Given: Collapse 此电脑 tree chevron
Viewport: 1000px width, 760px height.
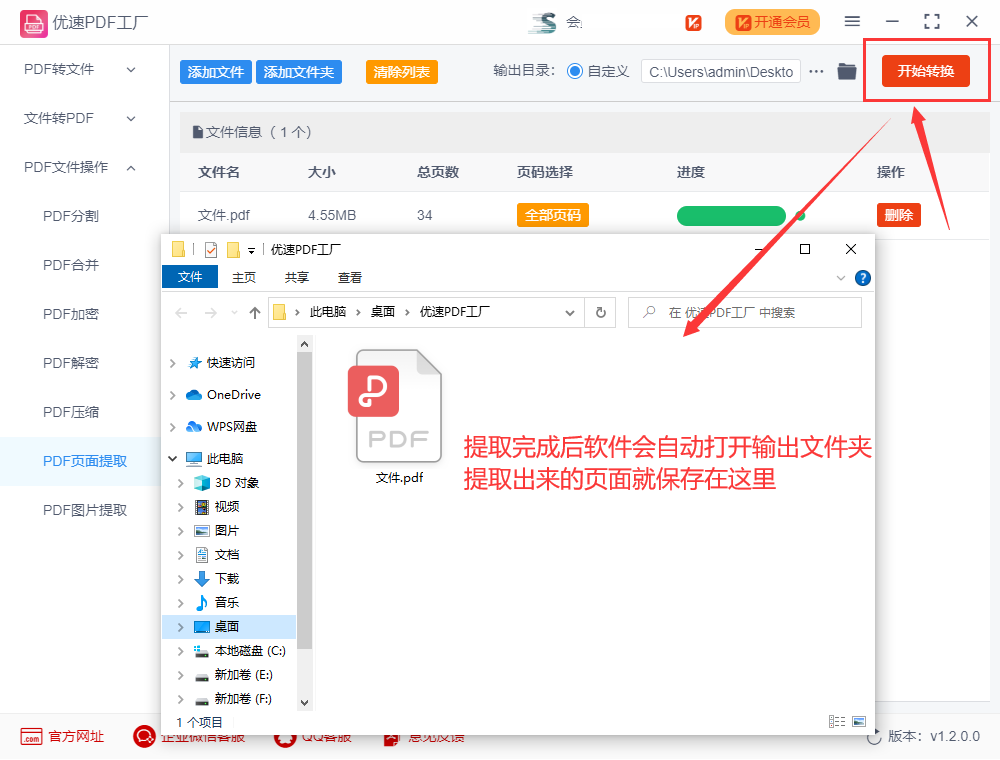Looking at the screenshot, I should (173, 458).
